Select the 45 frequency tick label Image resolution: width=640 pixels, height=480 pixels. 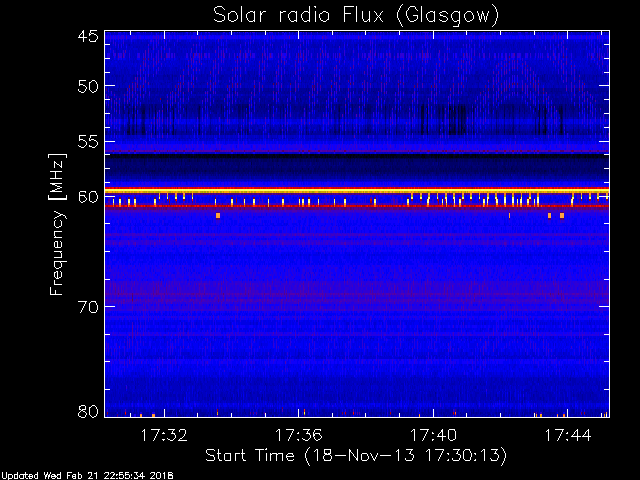pyautogui.click(x=88, y=36)
